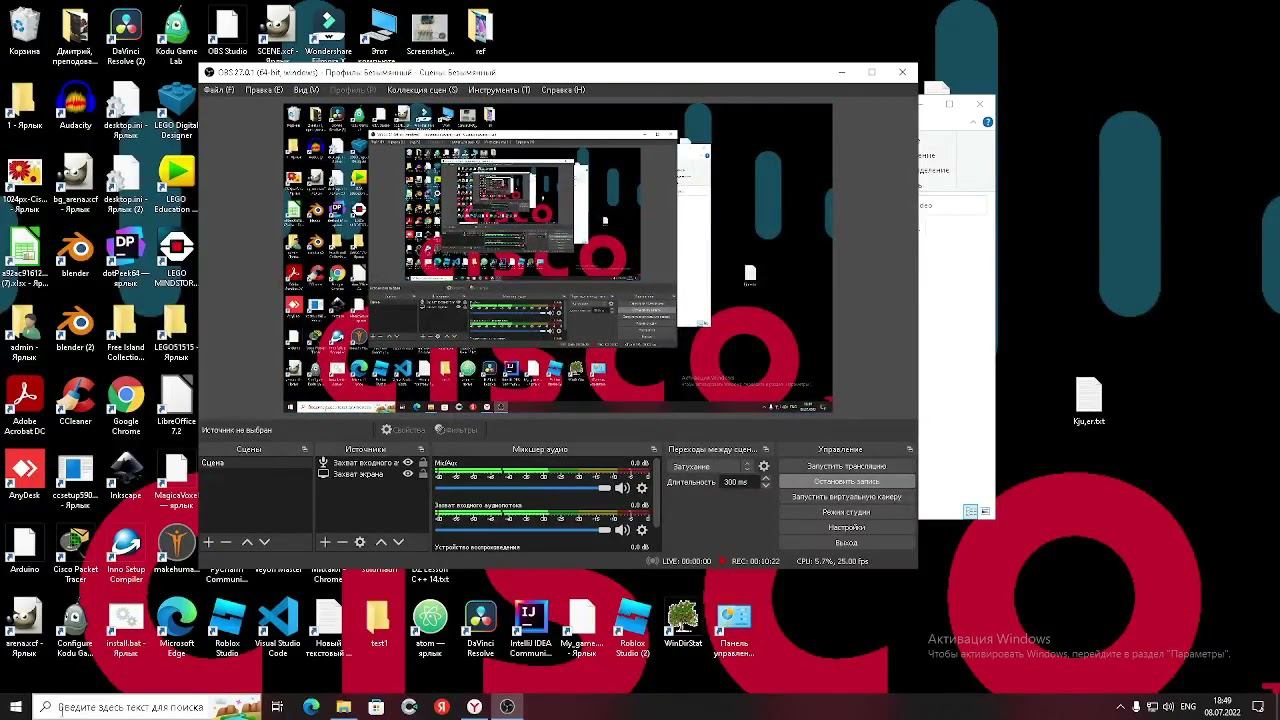Toggle visibility of Захват входного а... source
Image resolution: width=1280 pixels, height=720 pixels.
pyautogui.click(x=408, y=463)
